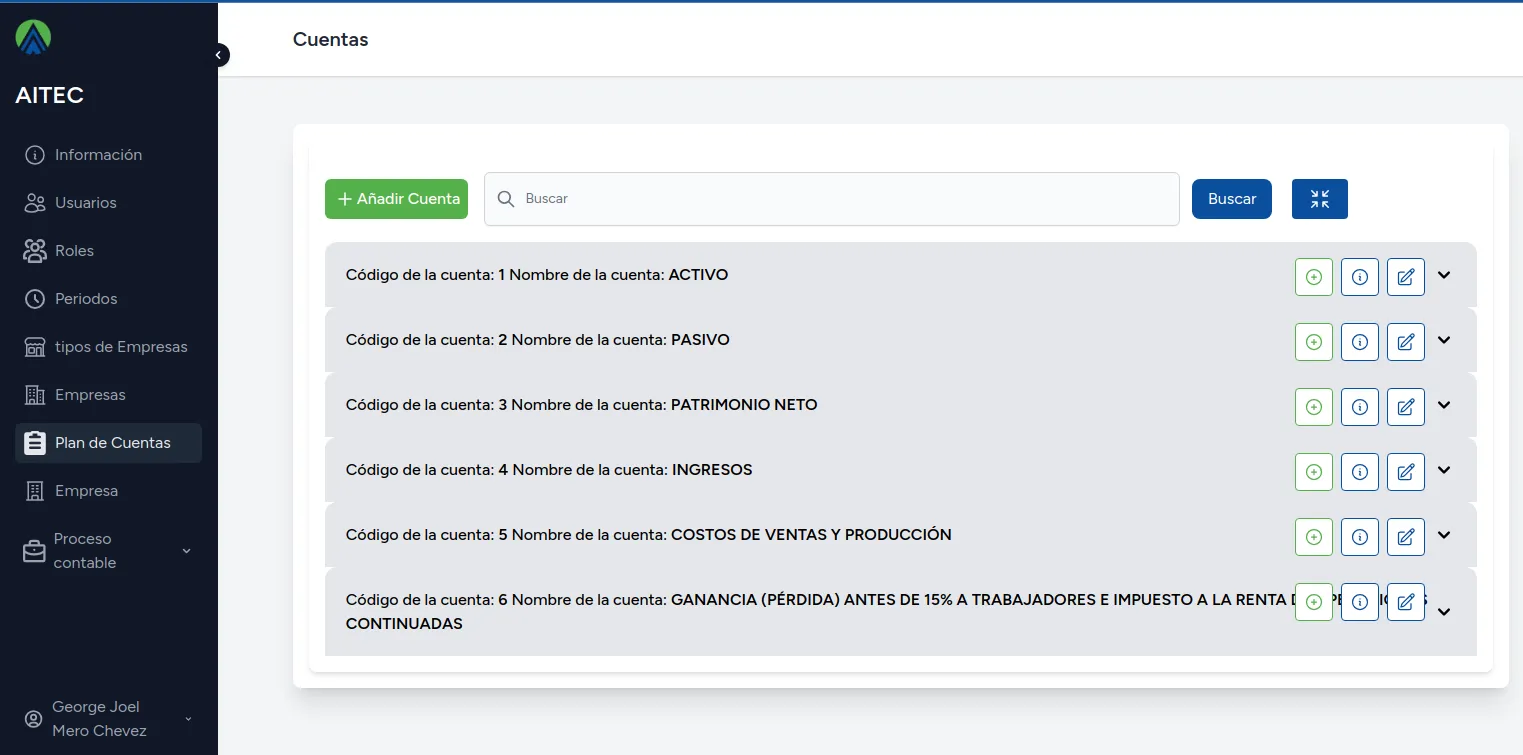Expand the INGRESOS account row

tap(1444, 470)
